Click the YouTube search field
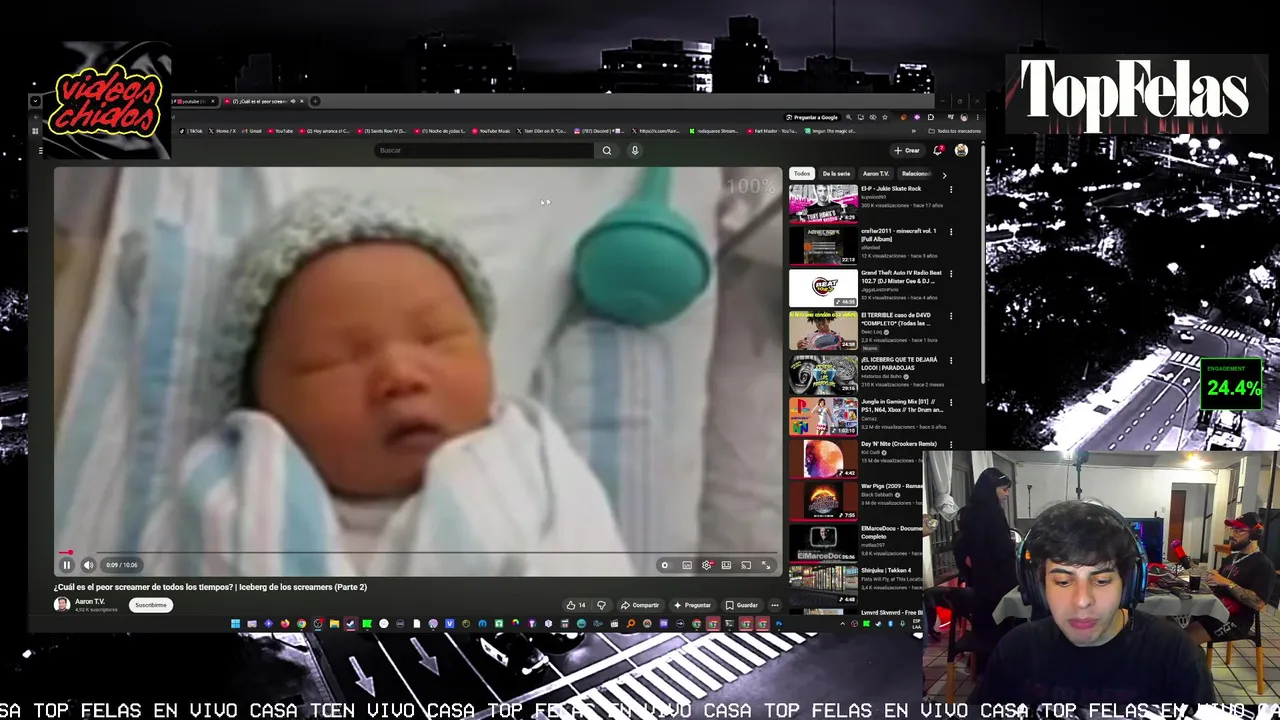 [485, 150]
